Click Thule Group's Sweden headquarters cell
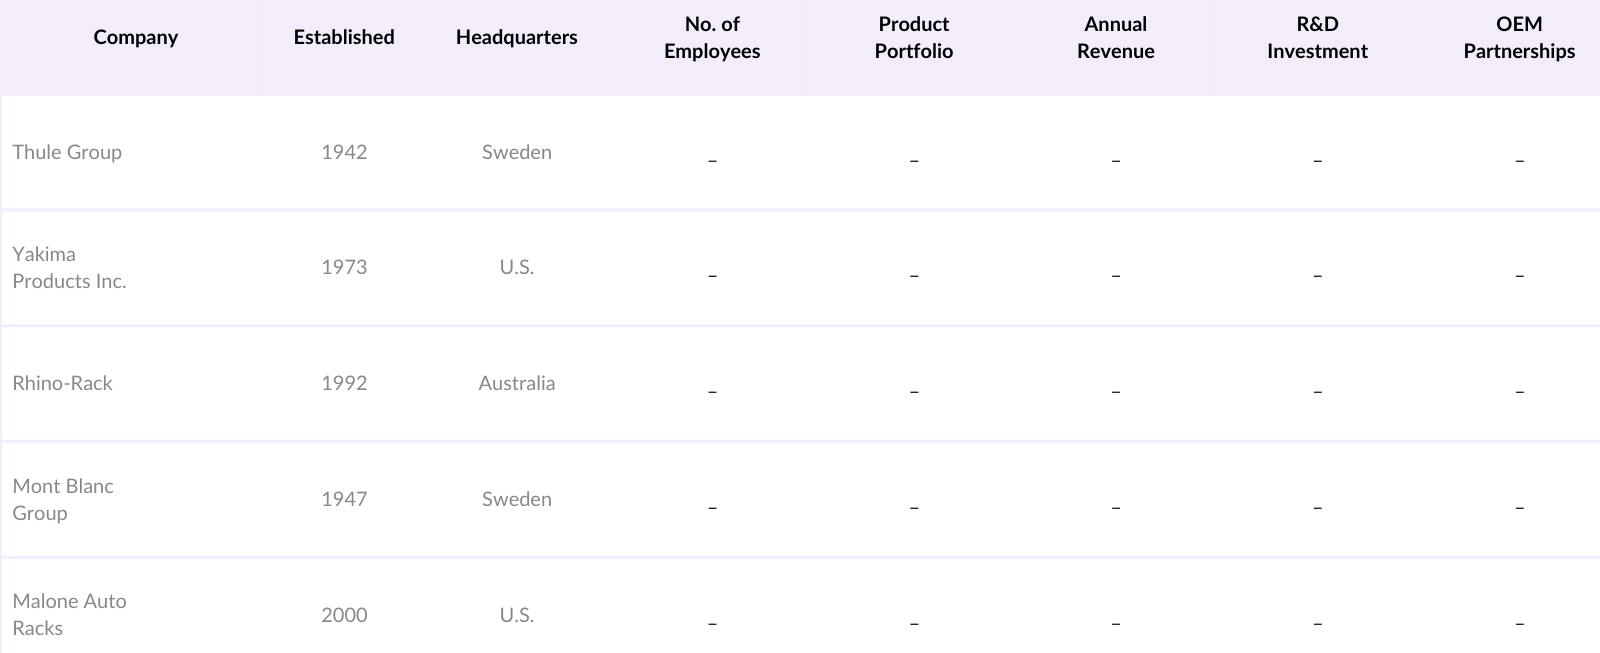The width and height of the screenshot is (1600, 653). pos(516,152)
